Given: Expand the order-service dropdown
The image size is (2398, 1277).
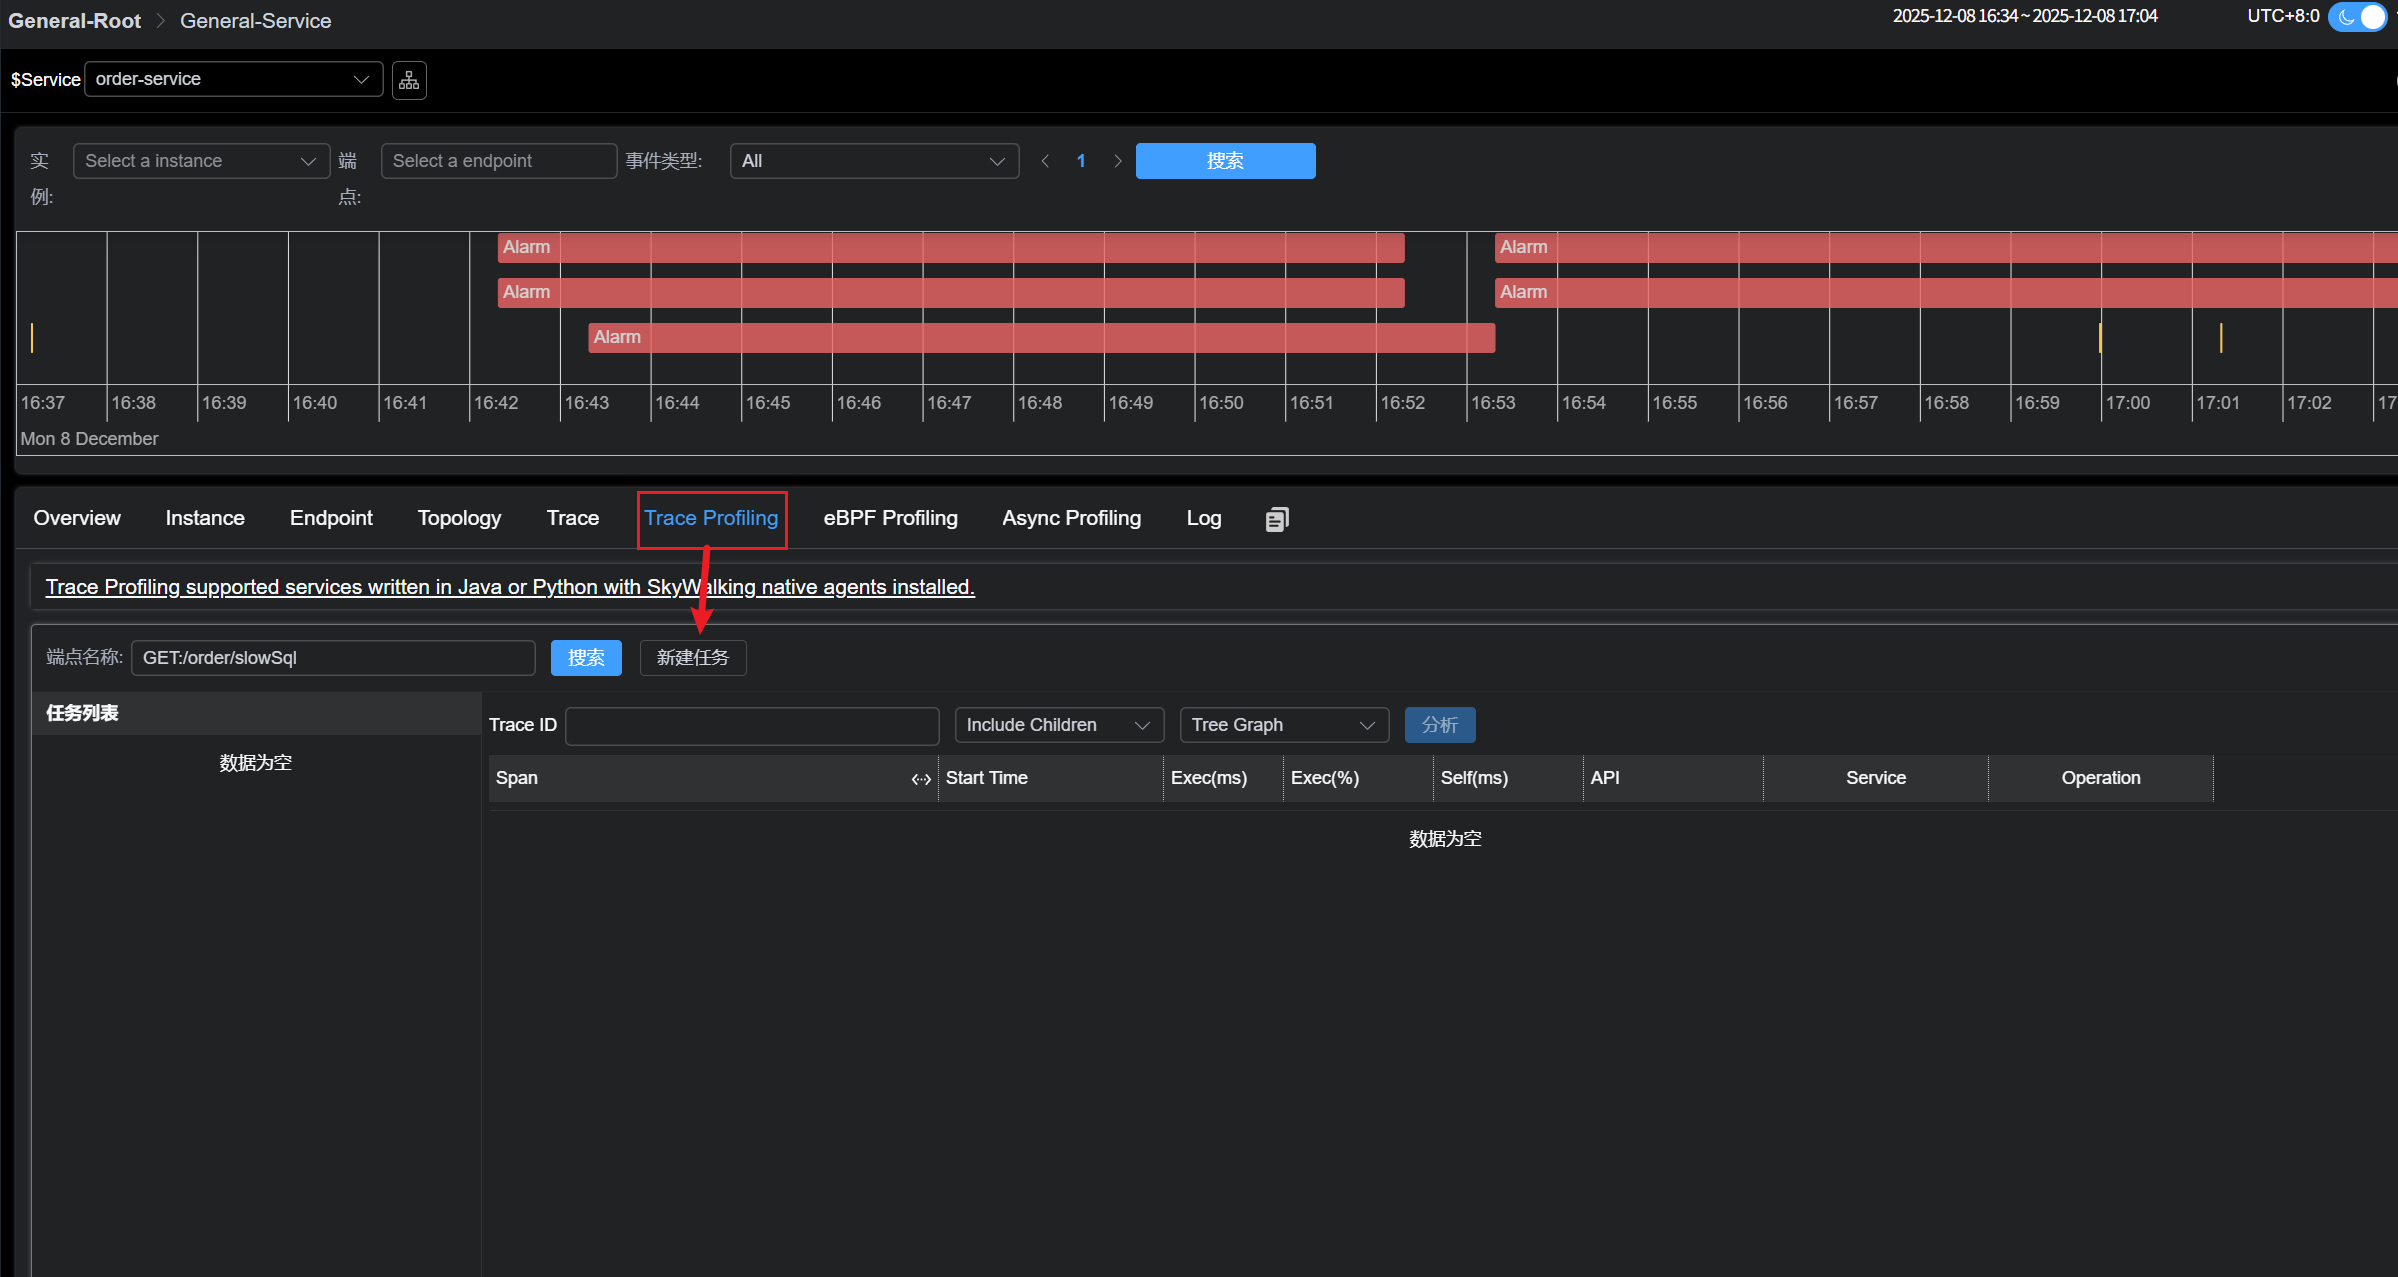Looking at the screenshot, I should click(x=233, y=79).
